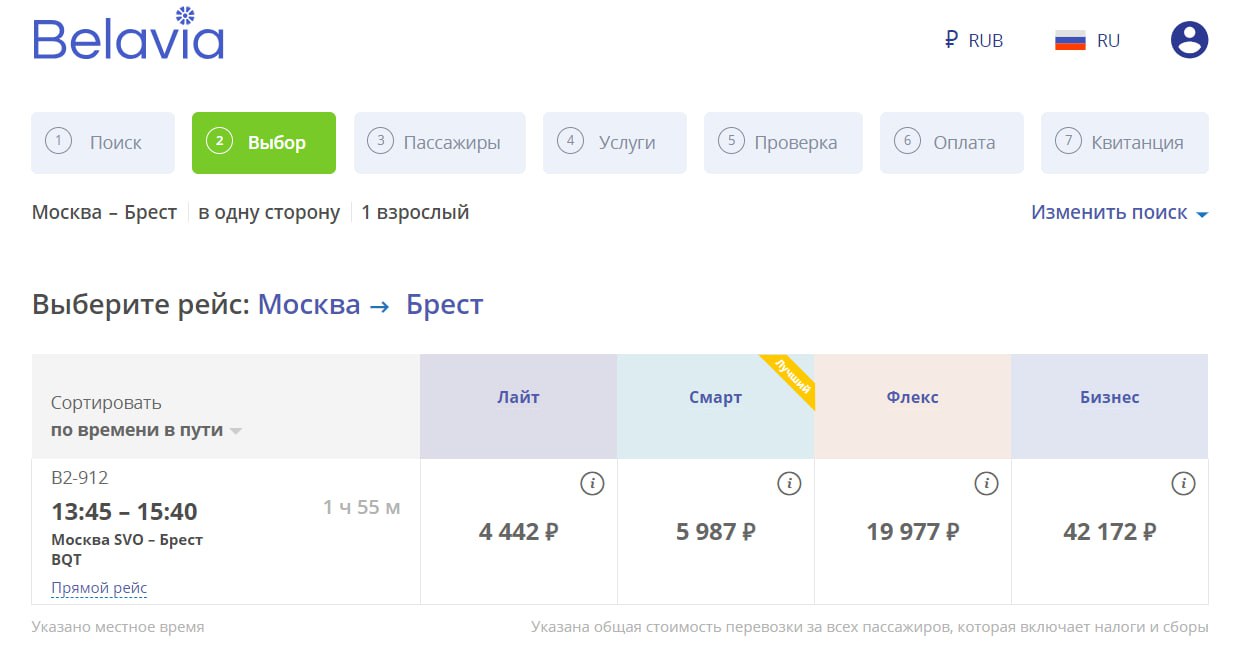Pick Бизнес fare for 42 172 ₽
This screenshot has height=653, width=1243.
tap(1109, 532)
